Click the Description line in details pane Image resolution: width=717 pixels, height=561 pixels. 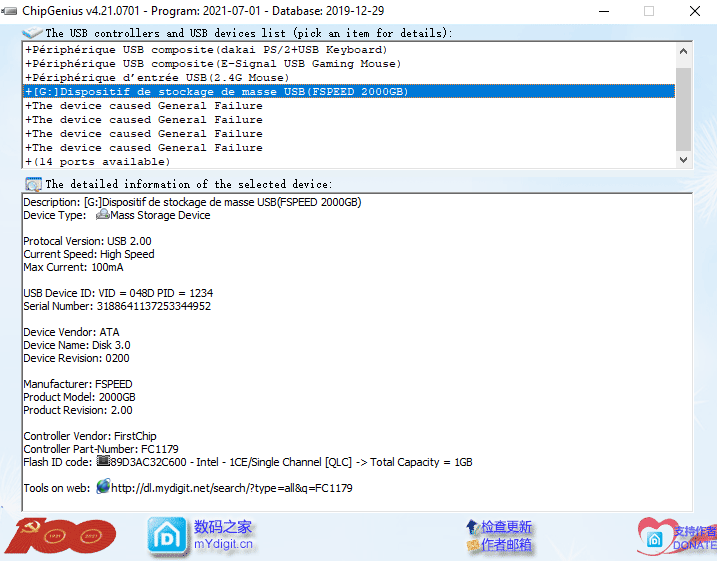tap(192, 202)
